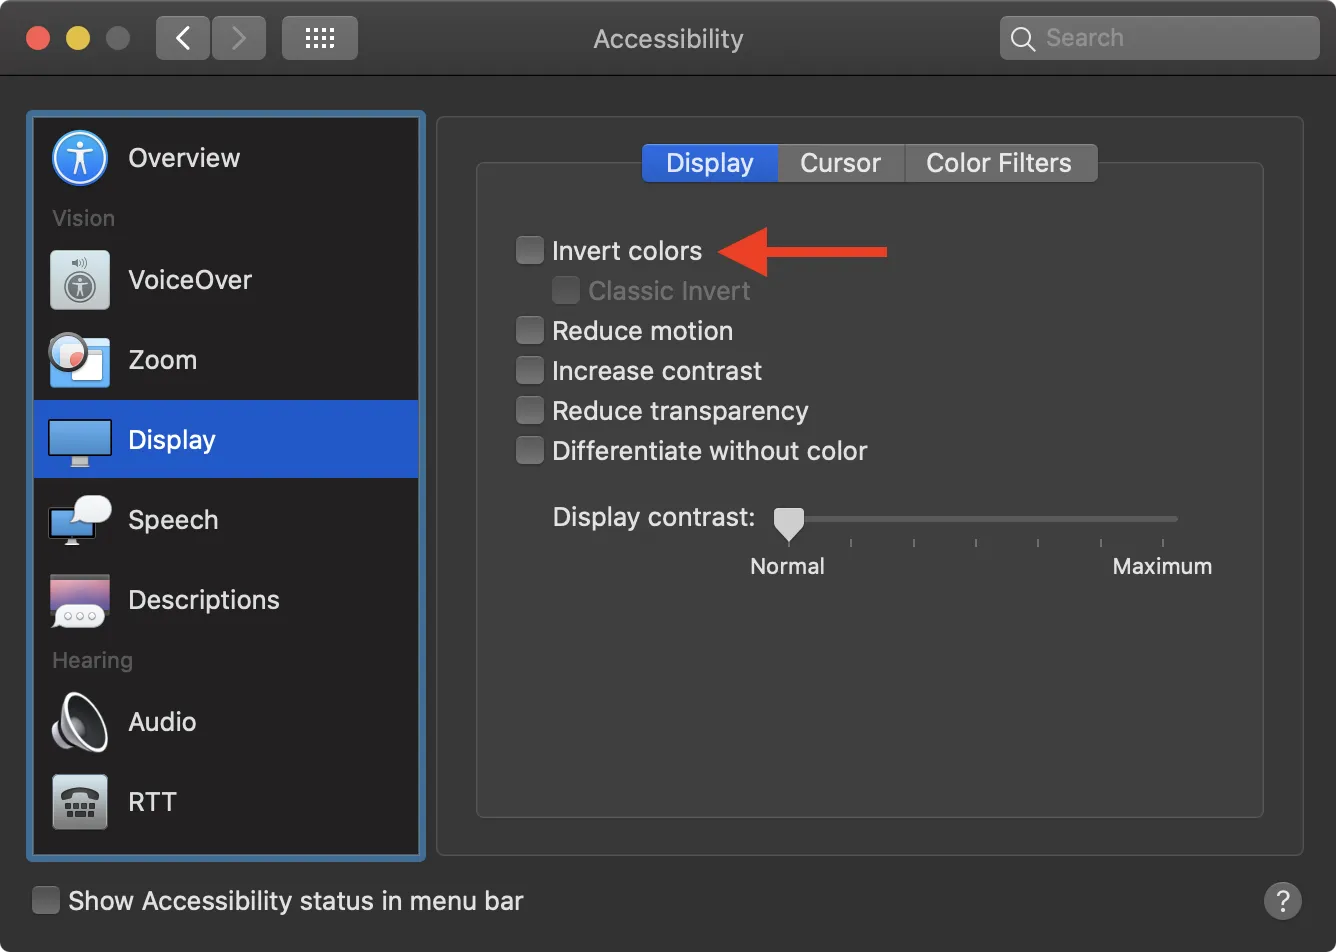The height and width of the screenshot is (952, 1336).
Task: Select the VoiceOver accessibility icon
Action: pos(79,280)
